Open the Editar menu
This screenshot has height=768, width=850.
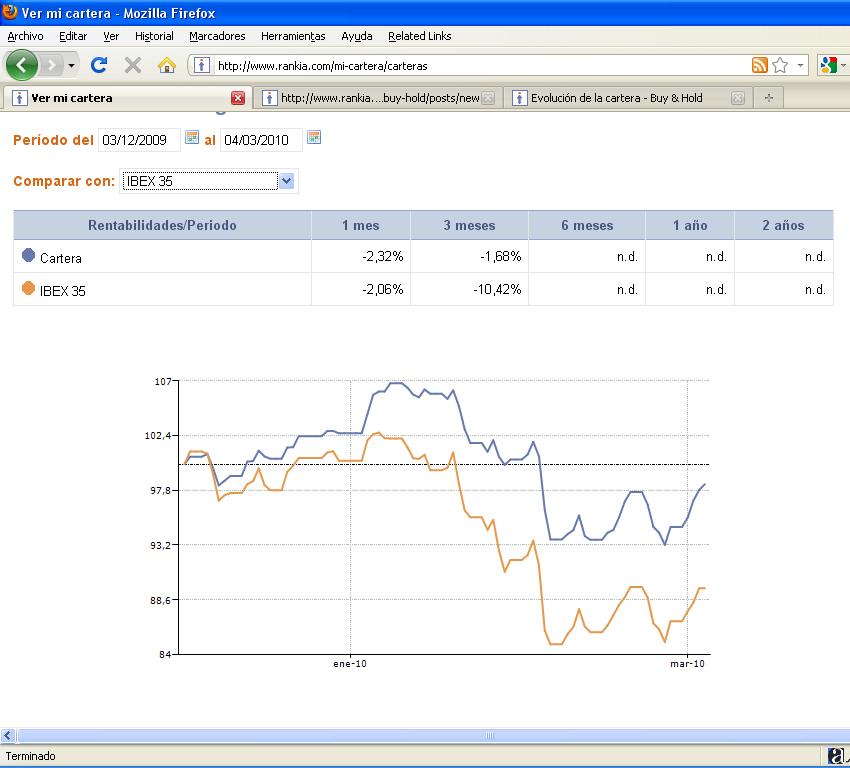73,36
